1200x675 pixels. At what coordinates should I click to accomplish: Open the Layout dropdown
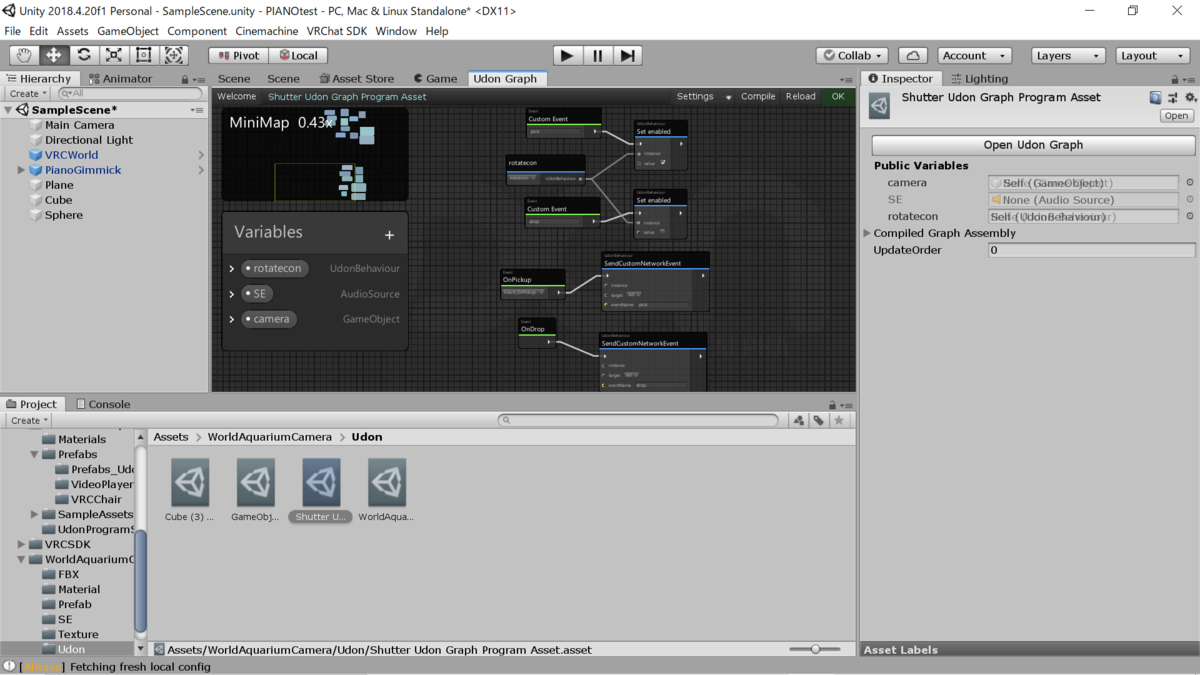(x=1152, y=56)
